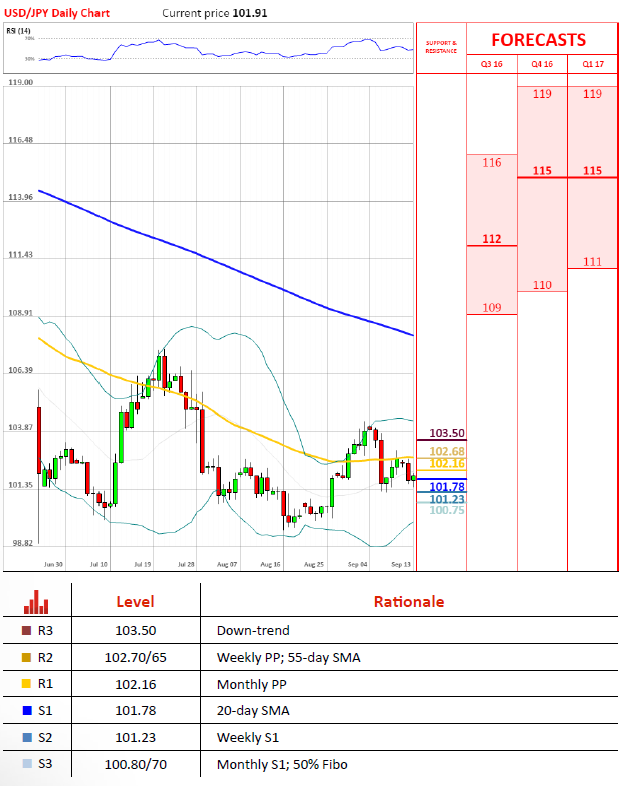
Task: Click the R1 yellow color swatch
Action: (27, 684)
